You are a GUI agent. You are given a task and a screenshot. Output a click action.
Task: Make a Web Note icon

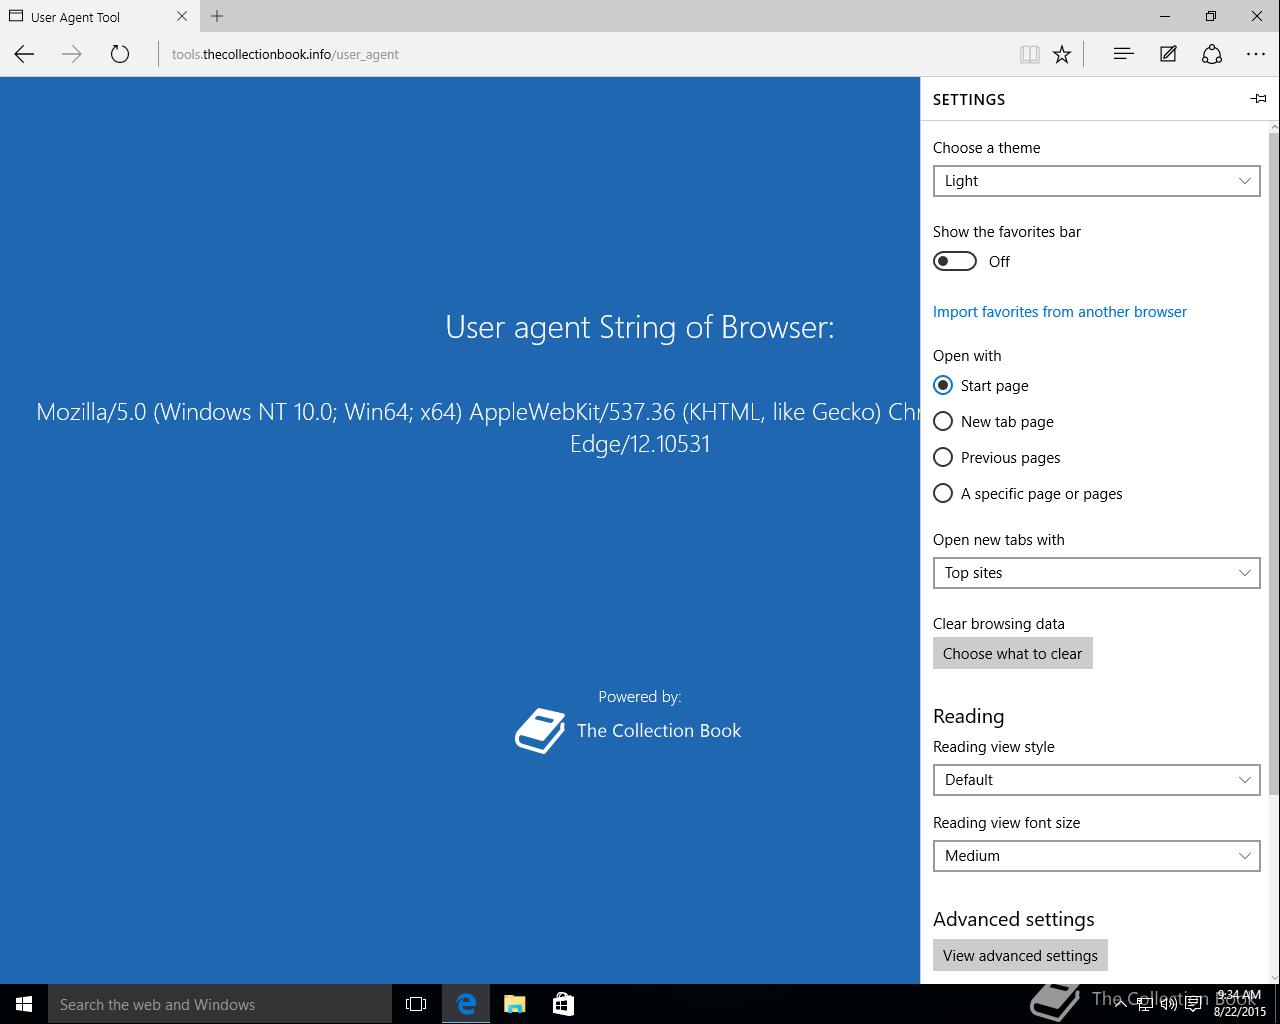[x=1168, y=54]
